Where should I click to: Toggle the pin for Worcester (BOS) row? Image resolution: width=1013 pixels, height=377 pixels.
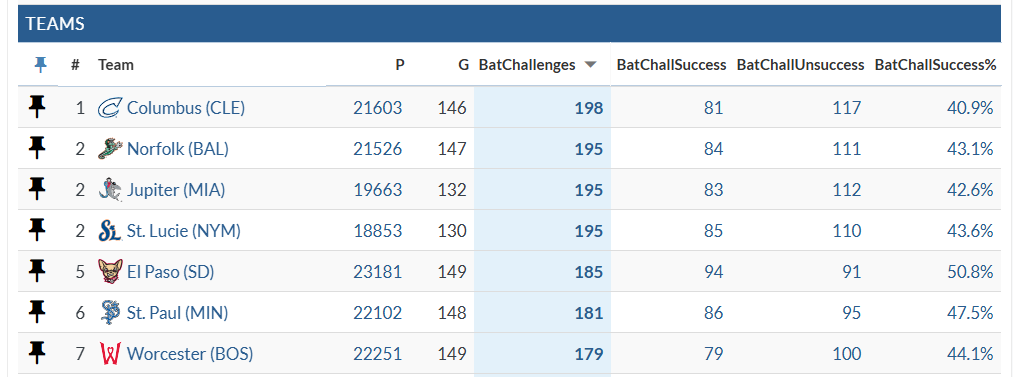37,353
